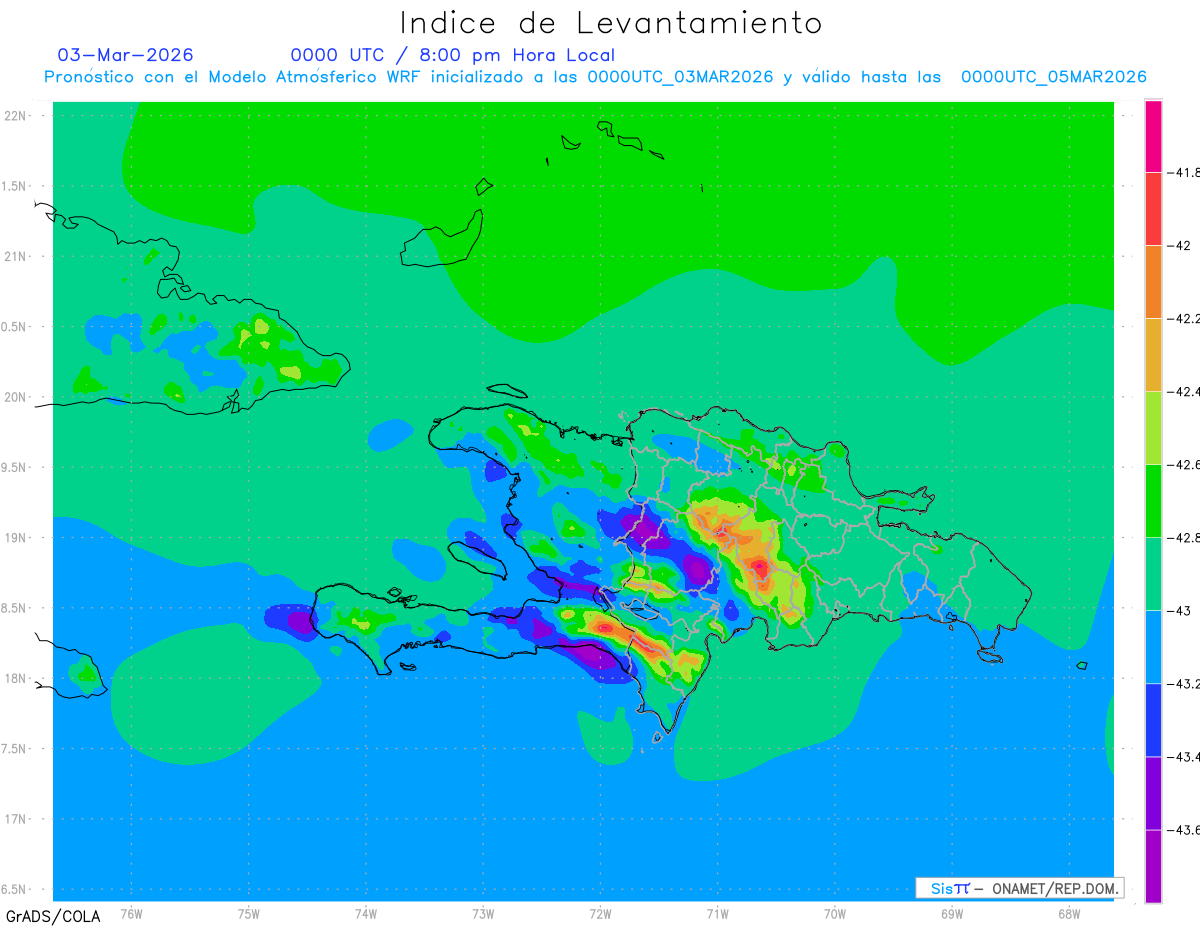Click the '-43.4' color bar label
Image resolution: width=1200 pixels, height=927 pixels.
tap(1185, 757)
